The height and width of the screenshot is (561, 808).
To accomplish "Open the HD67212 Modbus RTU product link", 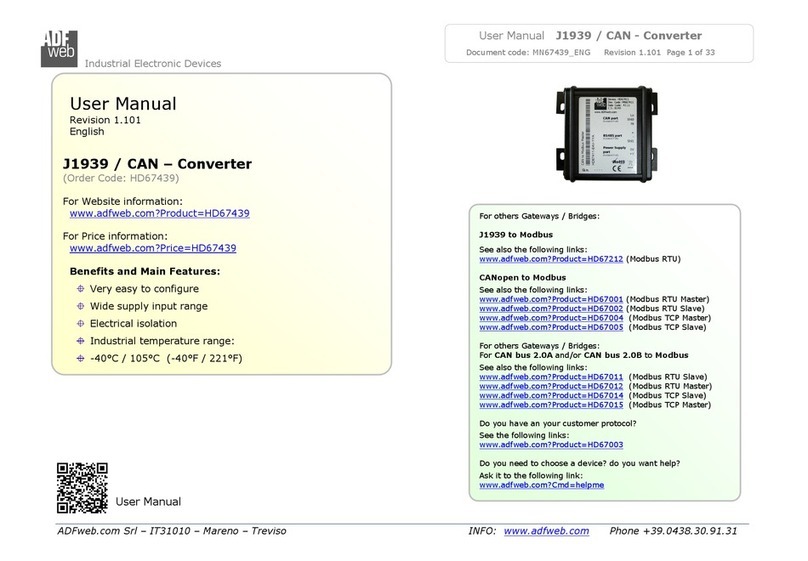I will tap(551, 259).
